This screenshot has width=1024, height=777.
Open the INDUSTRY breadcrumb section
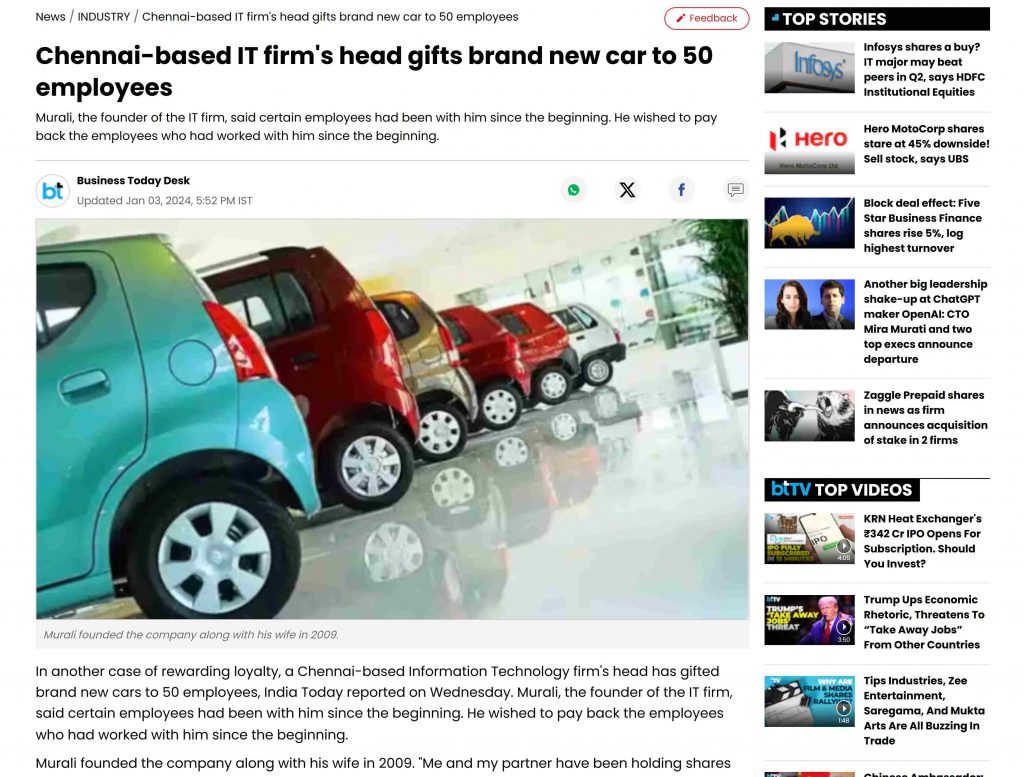tap(104, 17)
